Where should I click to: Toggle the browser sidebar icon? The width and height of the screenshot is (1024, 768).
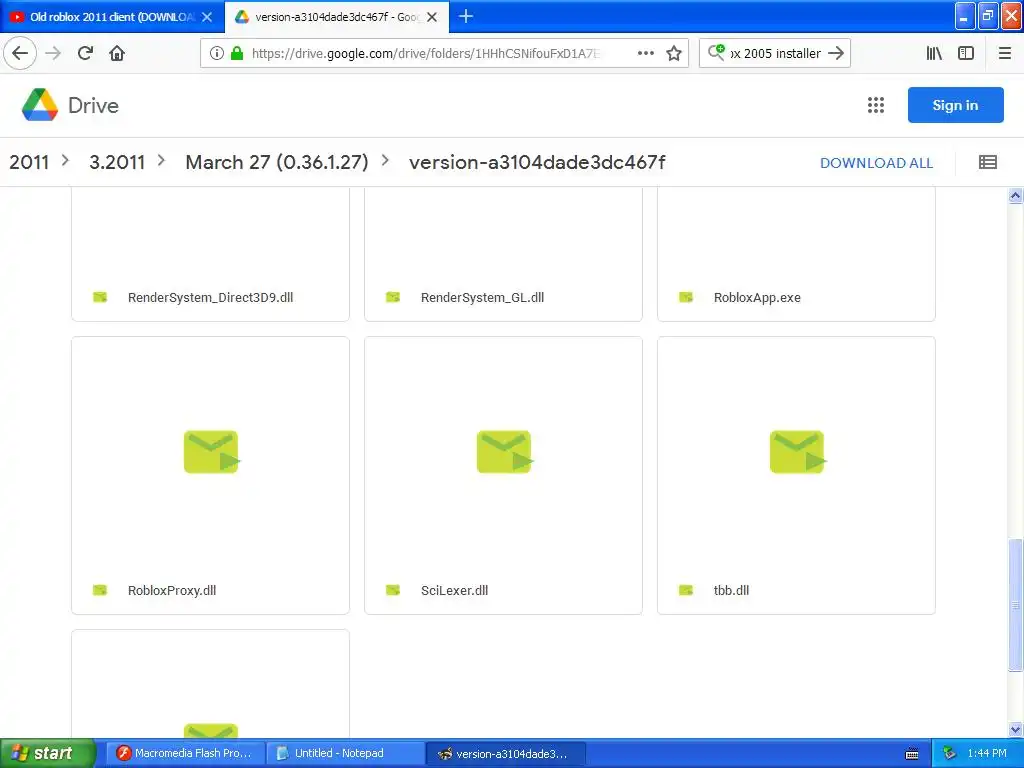click(x=966, y=53)
